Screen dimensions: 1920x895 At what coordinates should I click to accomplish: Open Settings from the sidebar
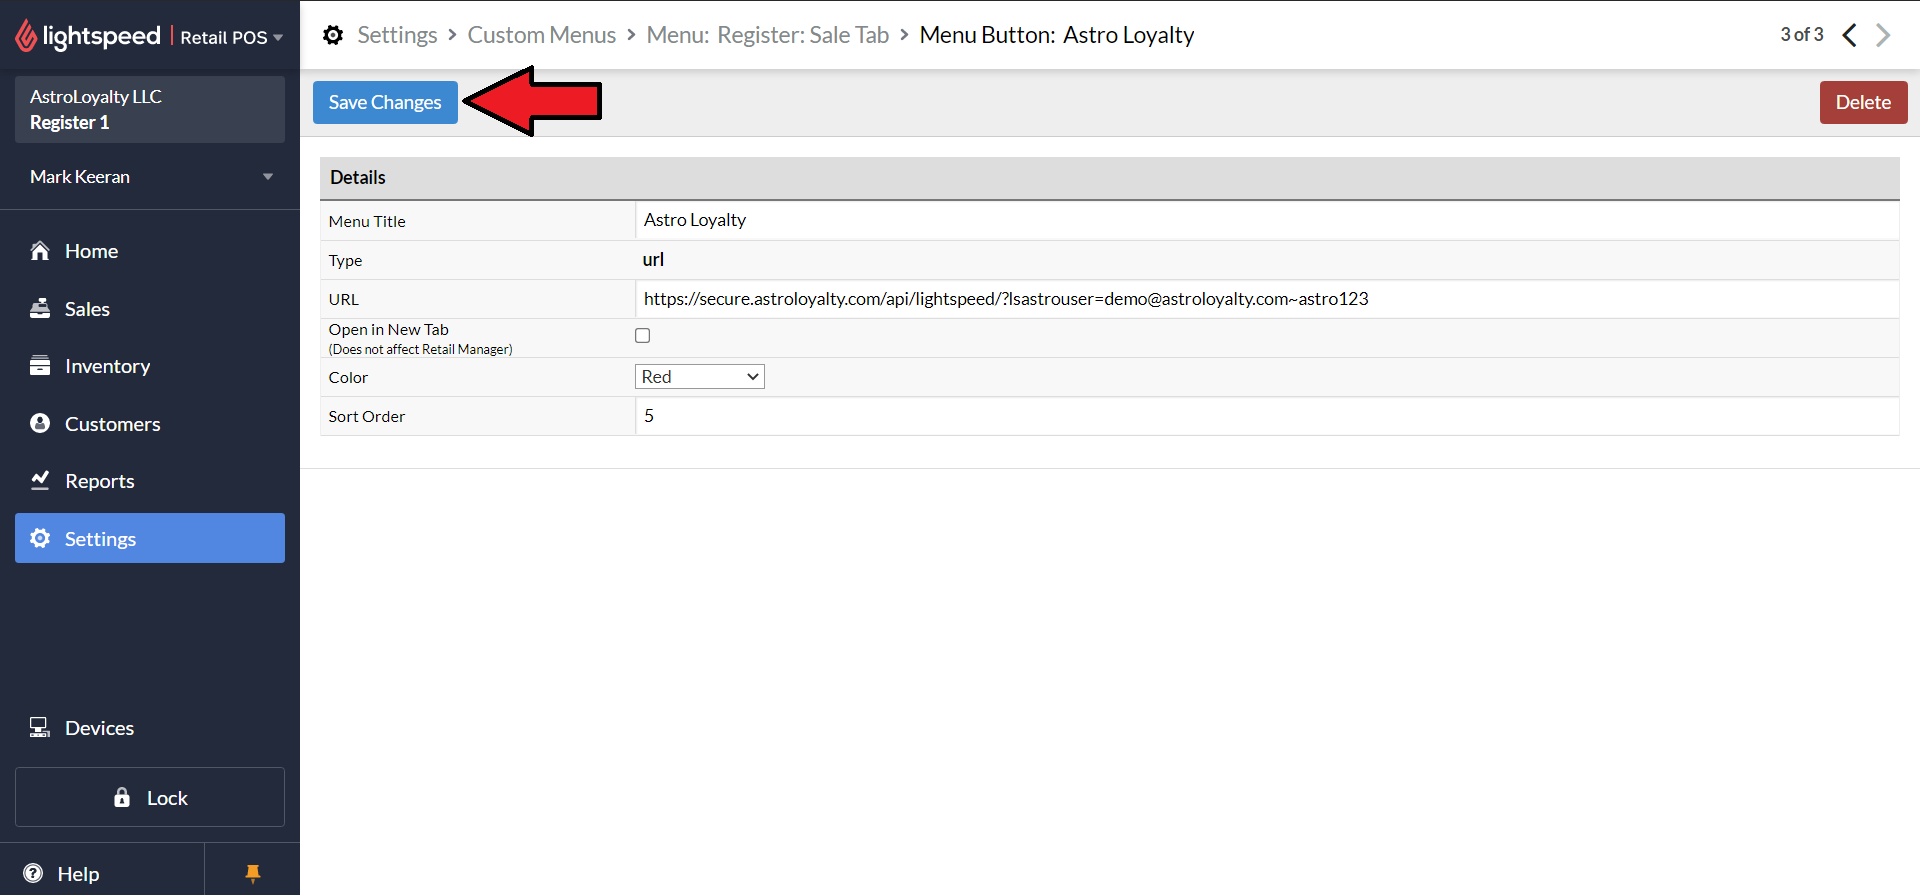click(150, 538)
